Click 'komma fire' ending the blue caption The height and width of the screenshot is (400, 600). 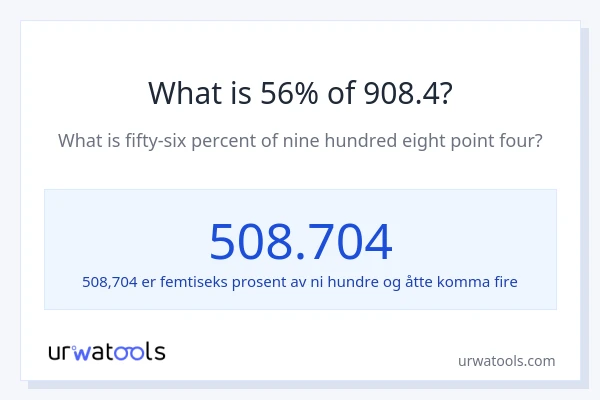[x=481, y=282]
